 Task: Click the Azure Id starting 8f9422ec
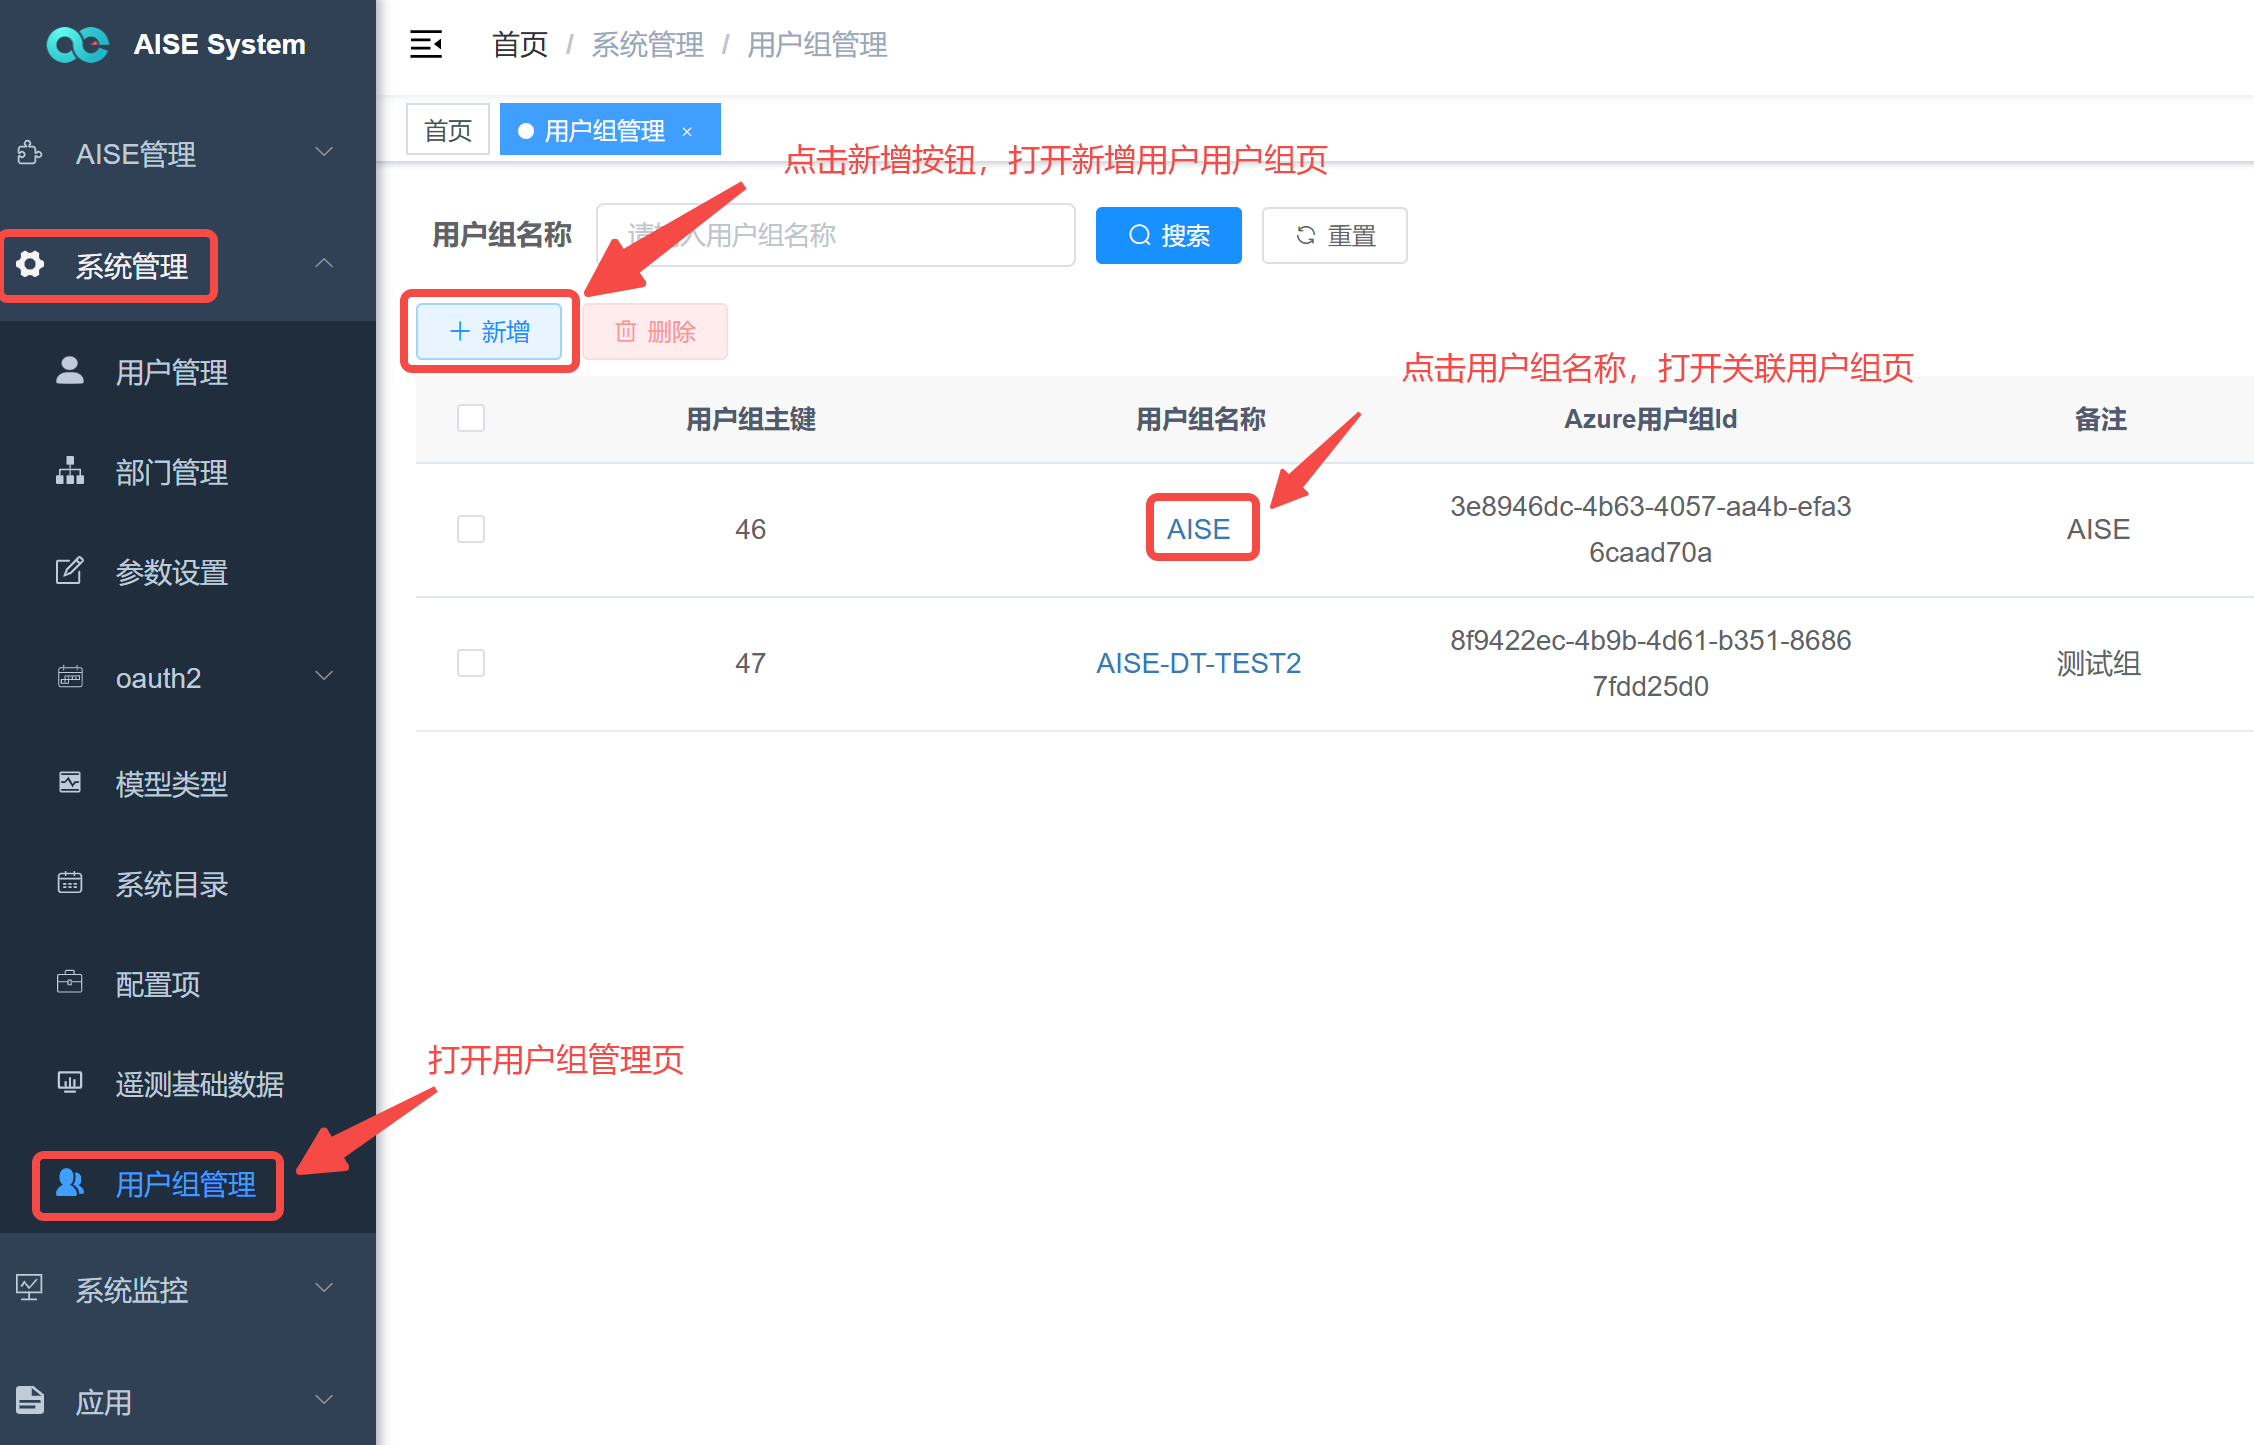1651,663
